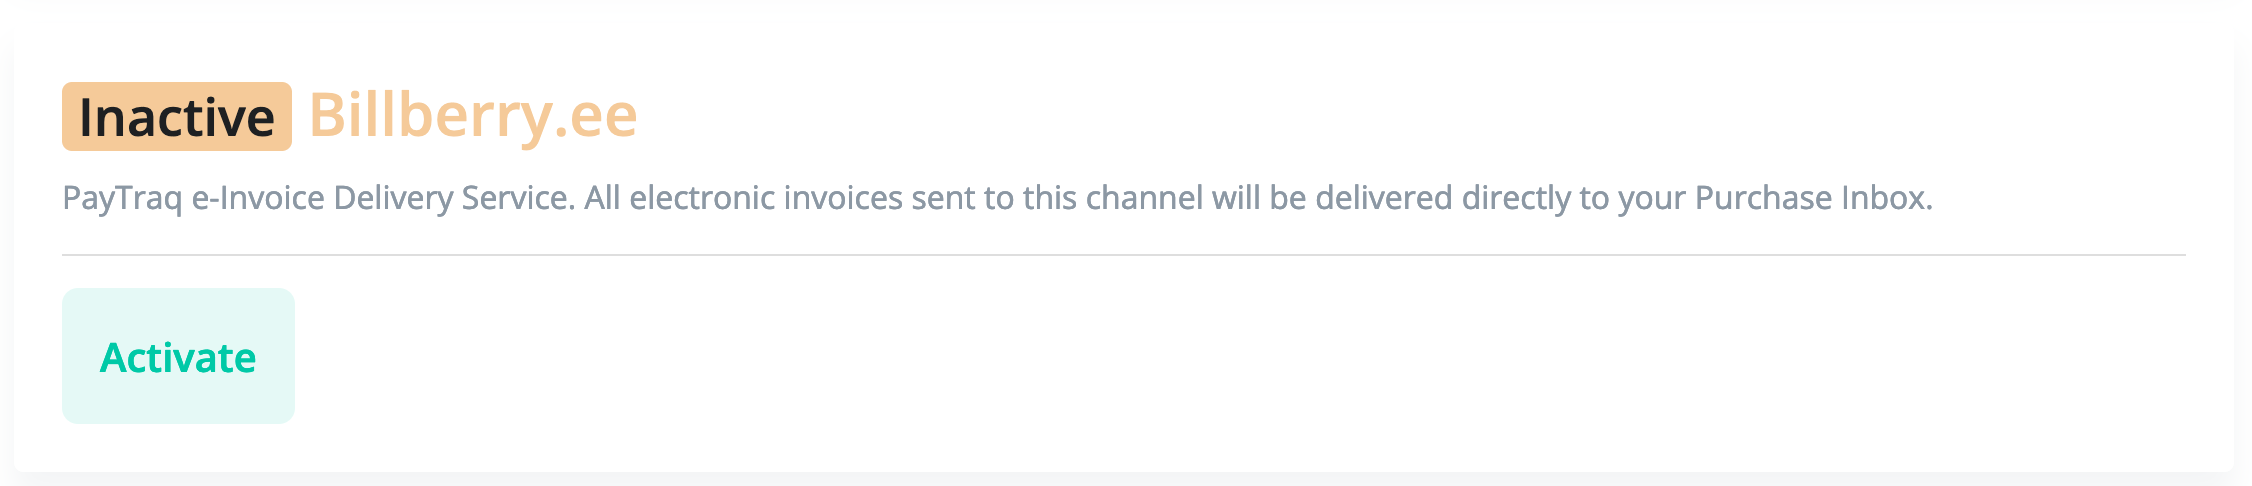The width and height of the screenshot is (2252, 486).
Task: Enable Billberry.ee using the Activate button
Action: tap(178, 357)
